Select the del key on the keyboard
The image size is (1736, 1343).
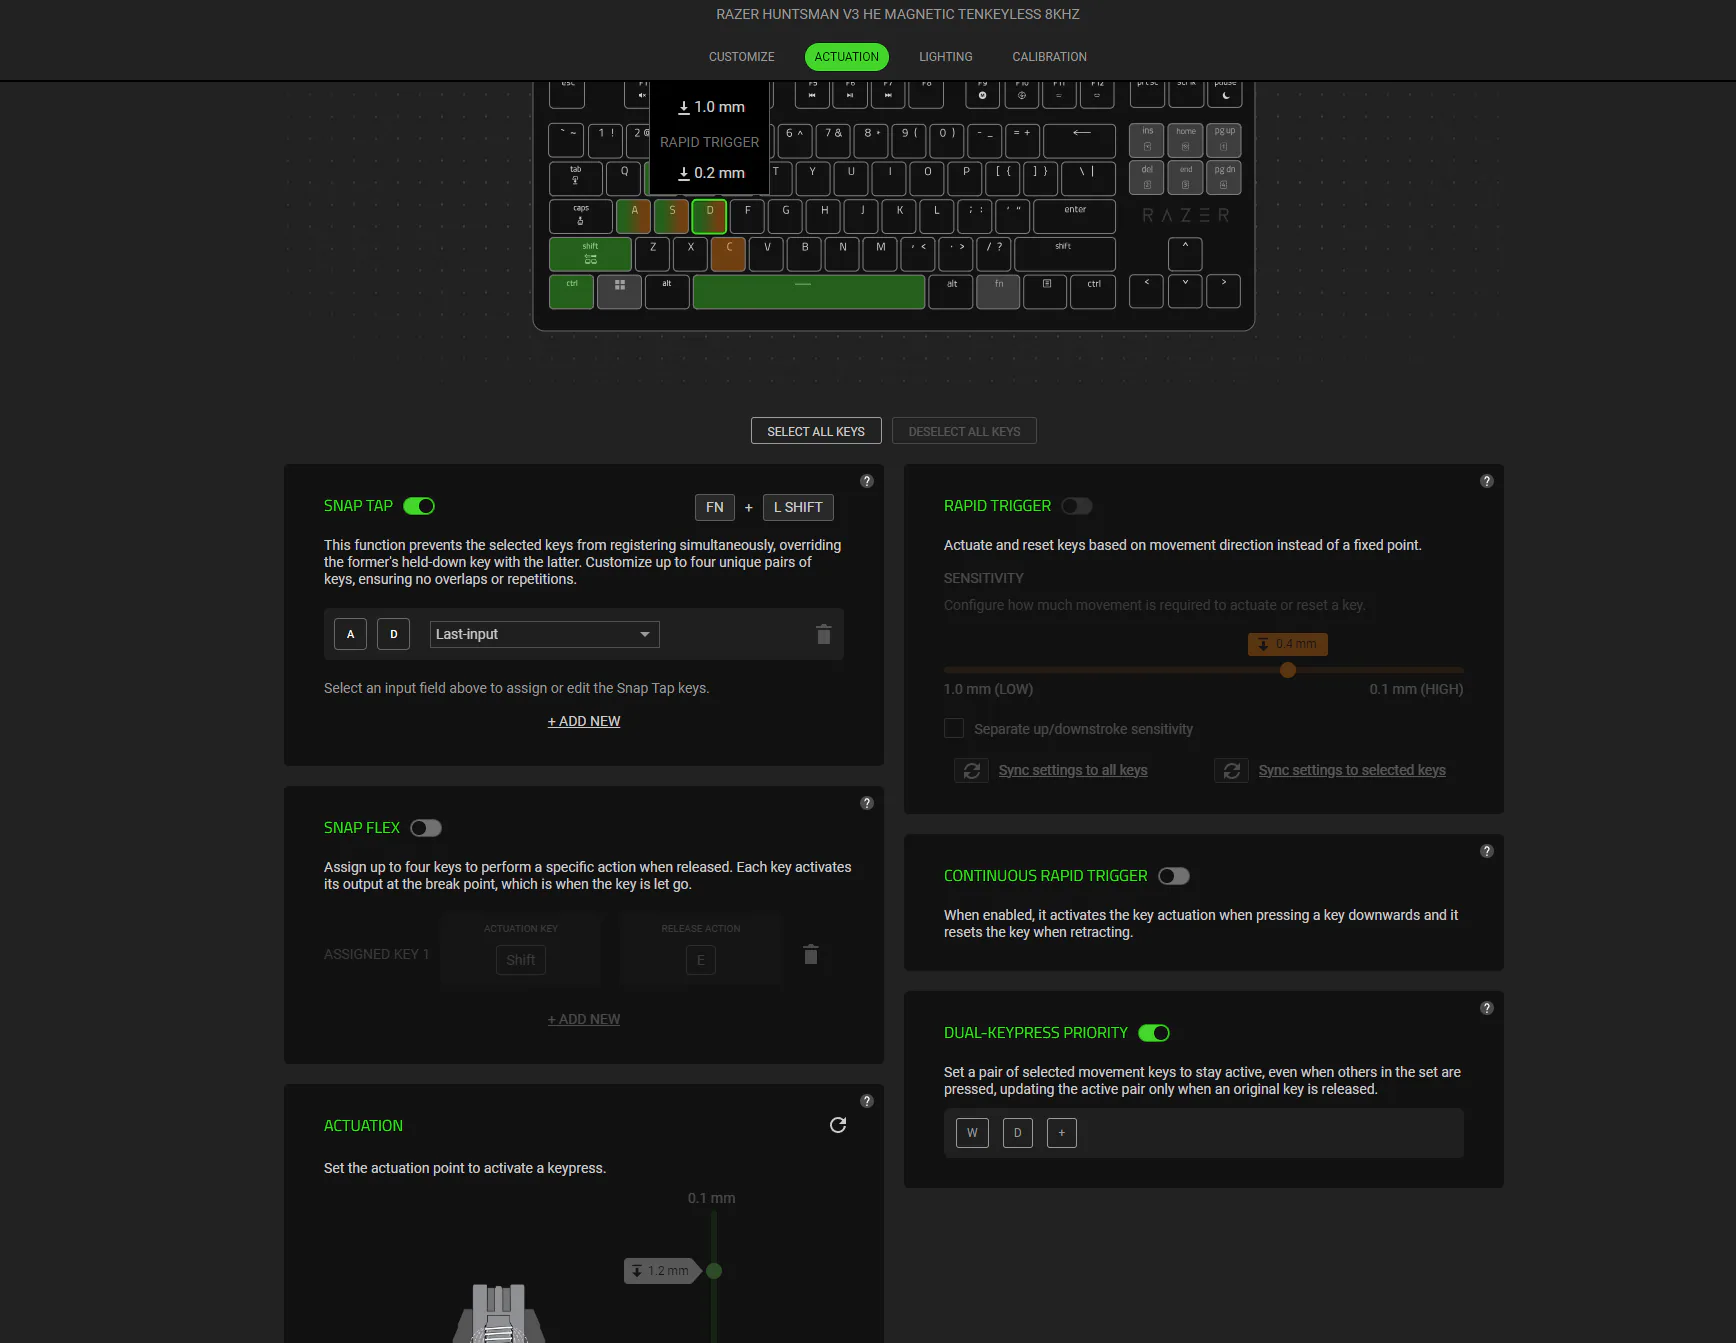[1146, 178]
